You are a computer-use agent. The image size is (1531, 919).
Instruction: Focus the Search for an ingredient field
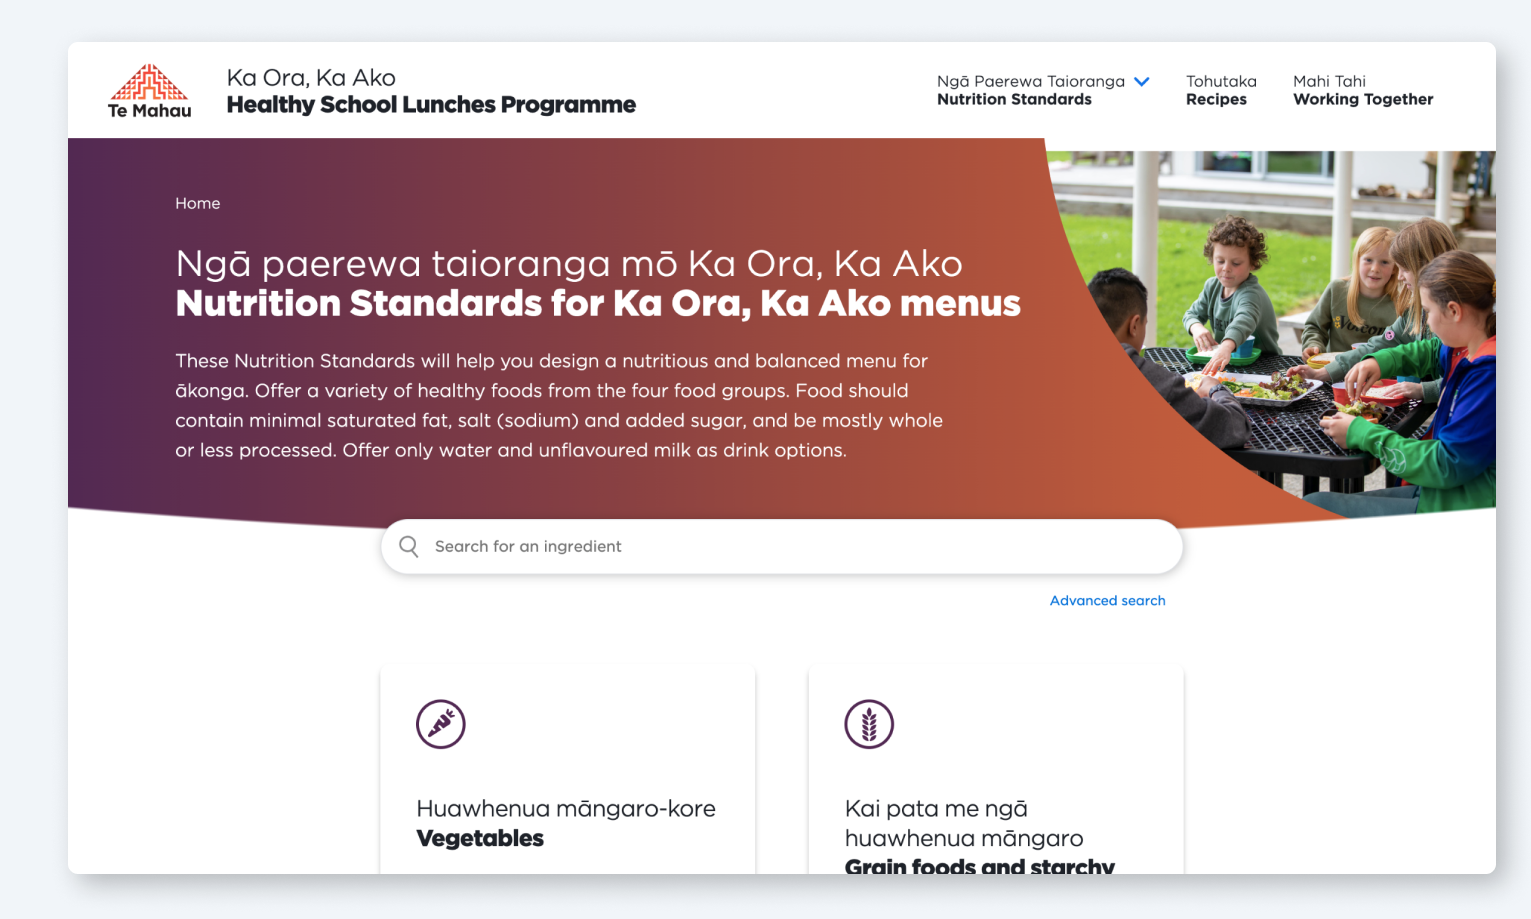(782, 546)
